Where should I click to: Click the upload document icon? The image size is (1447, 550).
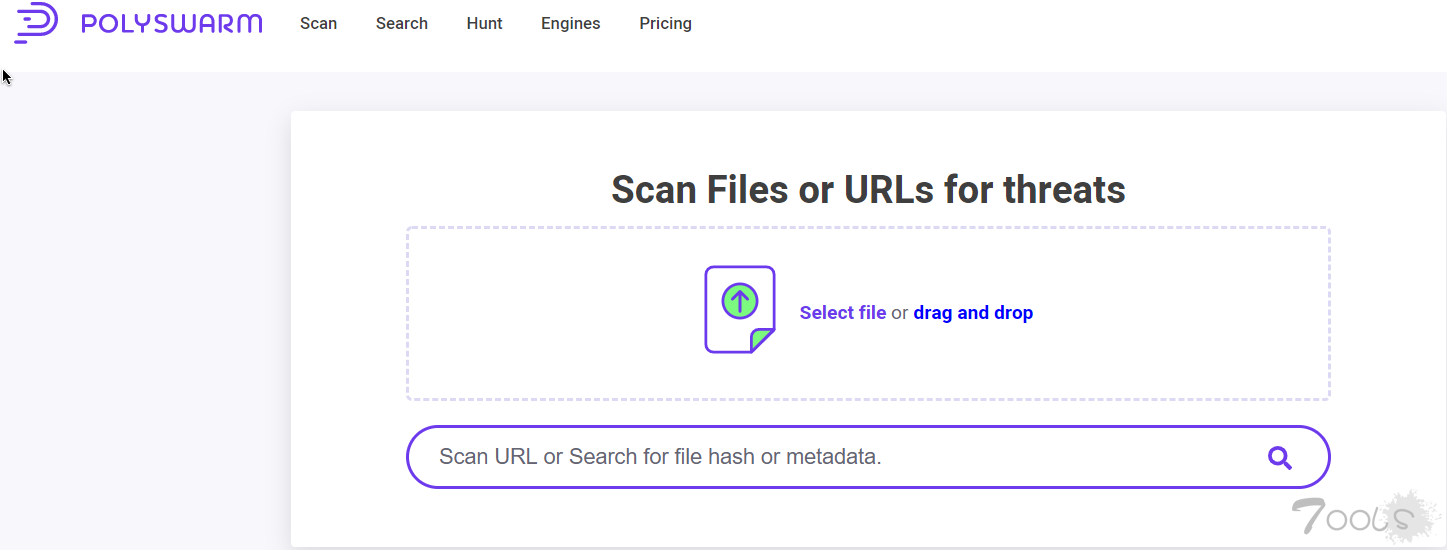(x=740, y=309)
